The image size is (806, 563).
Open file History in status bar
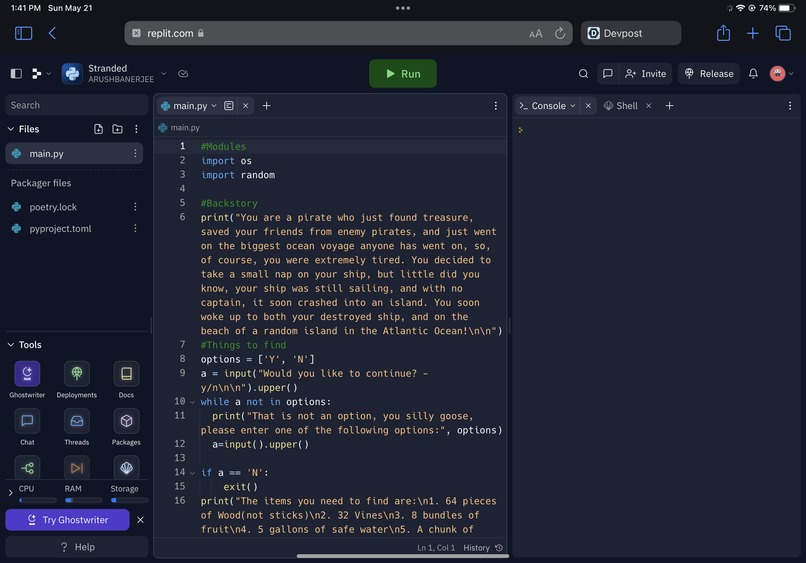483,548
